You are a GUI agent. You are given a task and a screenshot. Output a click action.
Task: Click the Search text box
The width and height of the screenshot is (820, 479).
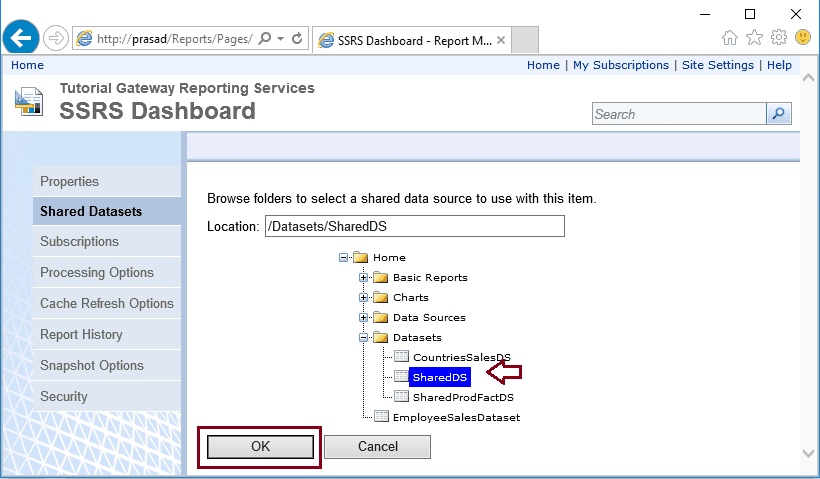[x=679, y=114]
